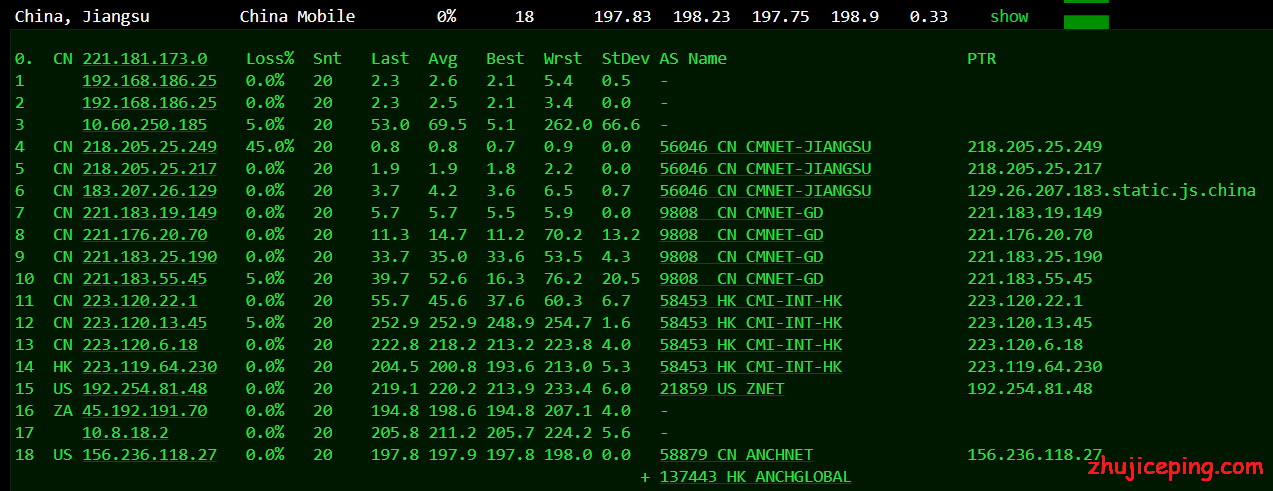Select the PTR value 223.119.64.230

pos(1035,367)
